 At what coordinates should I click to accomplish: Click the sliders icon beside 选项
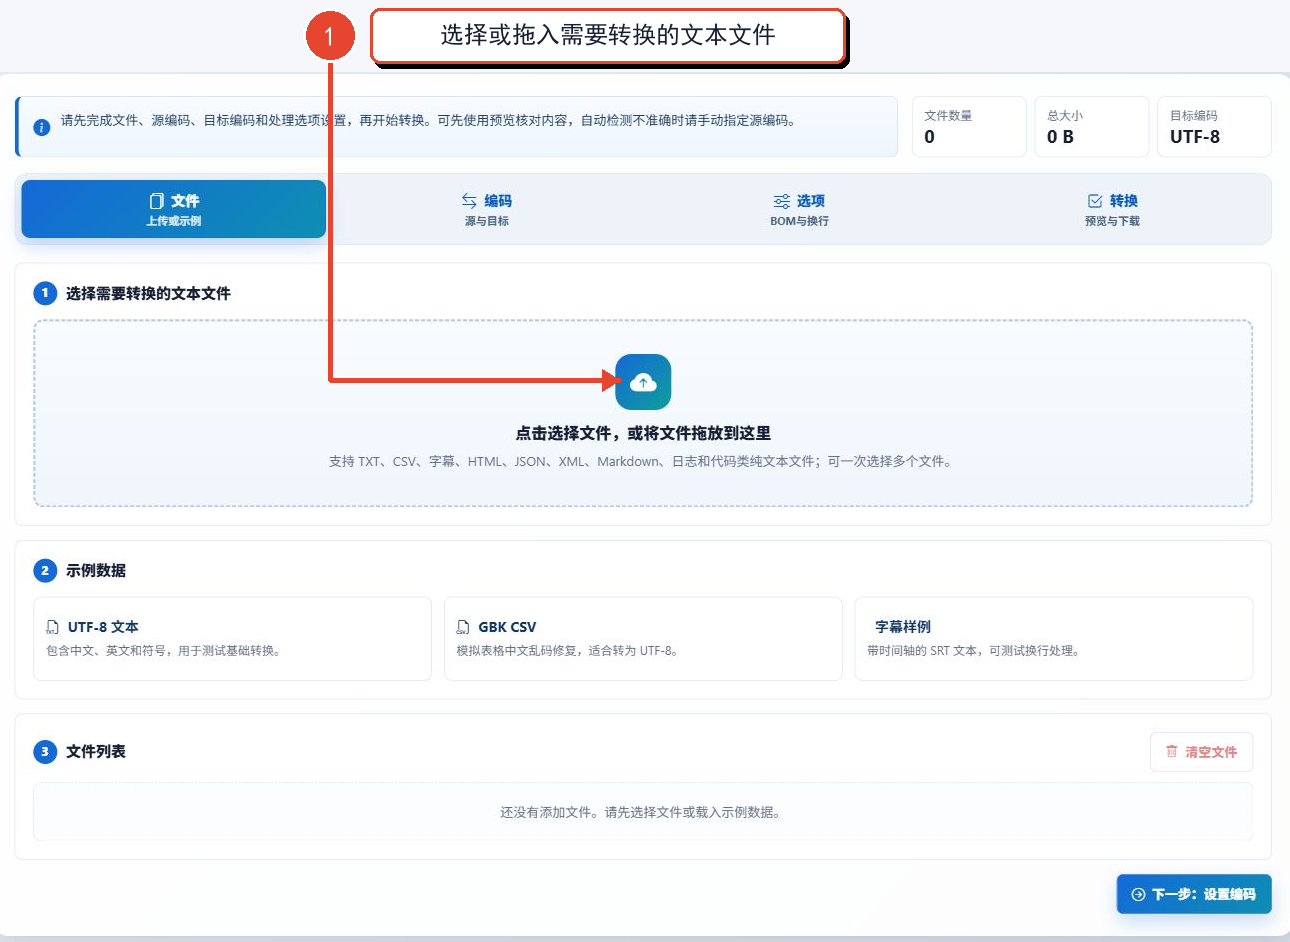(782, 201)
